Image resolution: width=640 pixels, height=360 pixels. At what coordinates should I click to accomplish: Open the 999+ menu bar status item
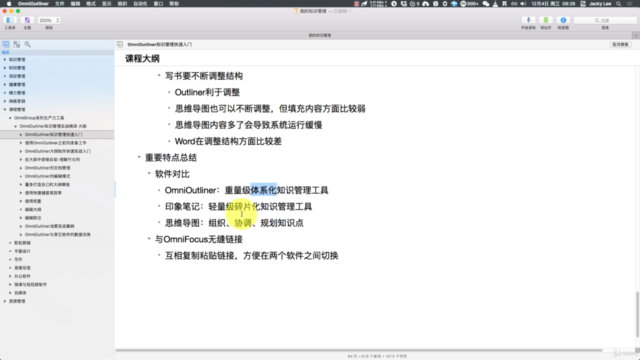pyautogui.click(x=469, y=4)
